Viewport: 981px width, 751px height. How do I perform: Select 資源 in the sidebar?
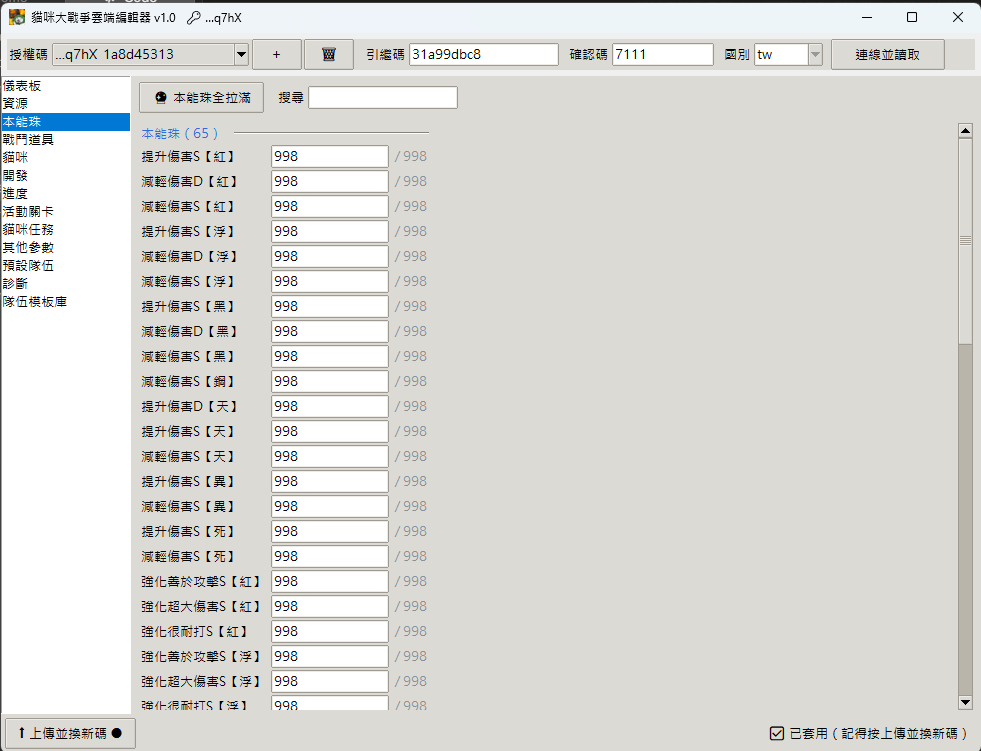tap(65, 103)
